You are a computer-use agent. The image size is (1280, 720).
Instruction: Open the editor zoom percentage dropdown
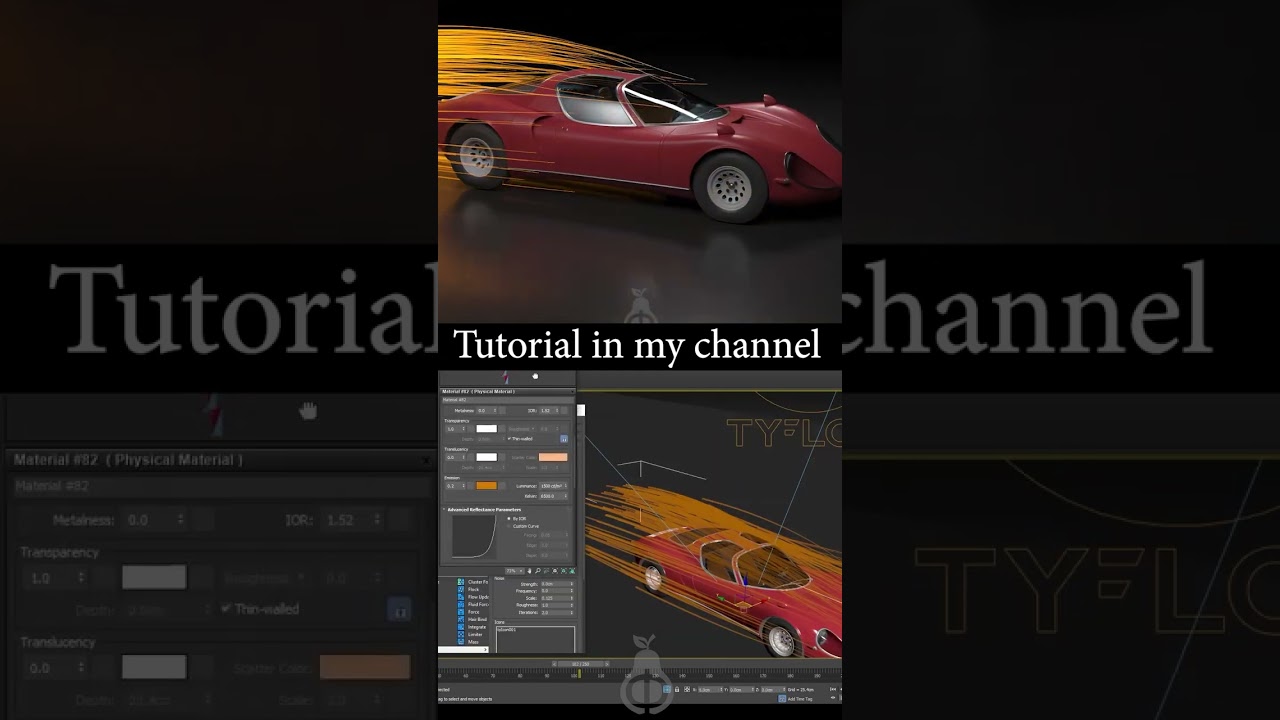pyautogui.click(x=515, y=571)
